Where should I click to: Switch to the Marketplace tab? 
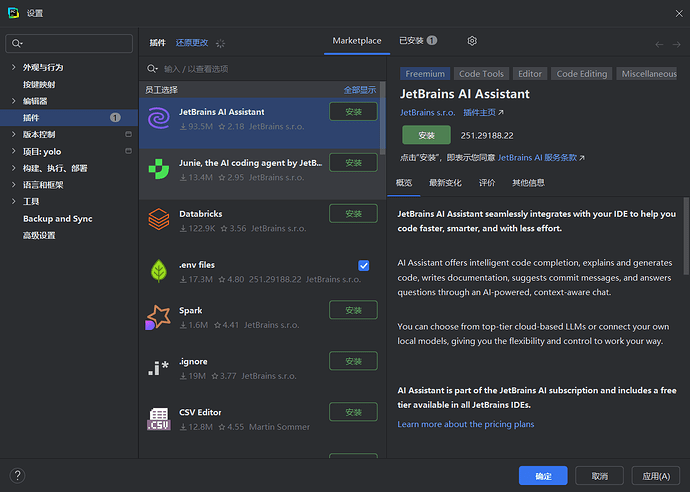pyautogui.click(x=357, y=41)
